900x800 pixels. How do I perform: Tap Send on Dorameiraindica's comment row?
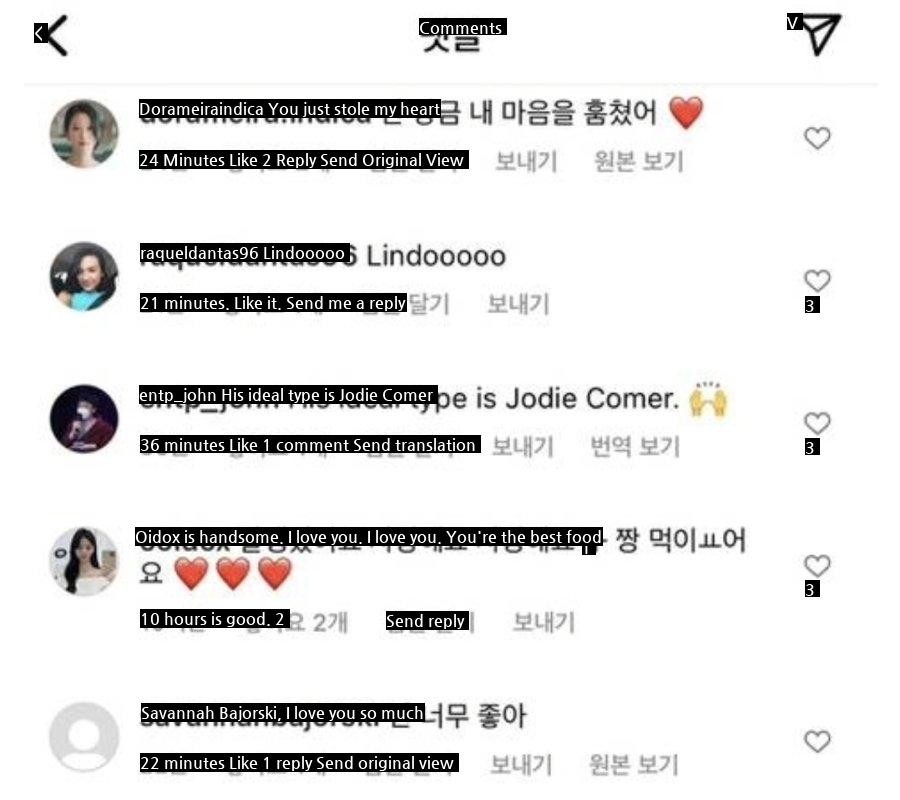[x=526, y=161]
